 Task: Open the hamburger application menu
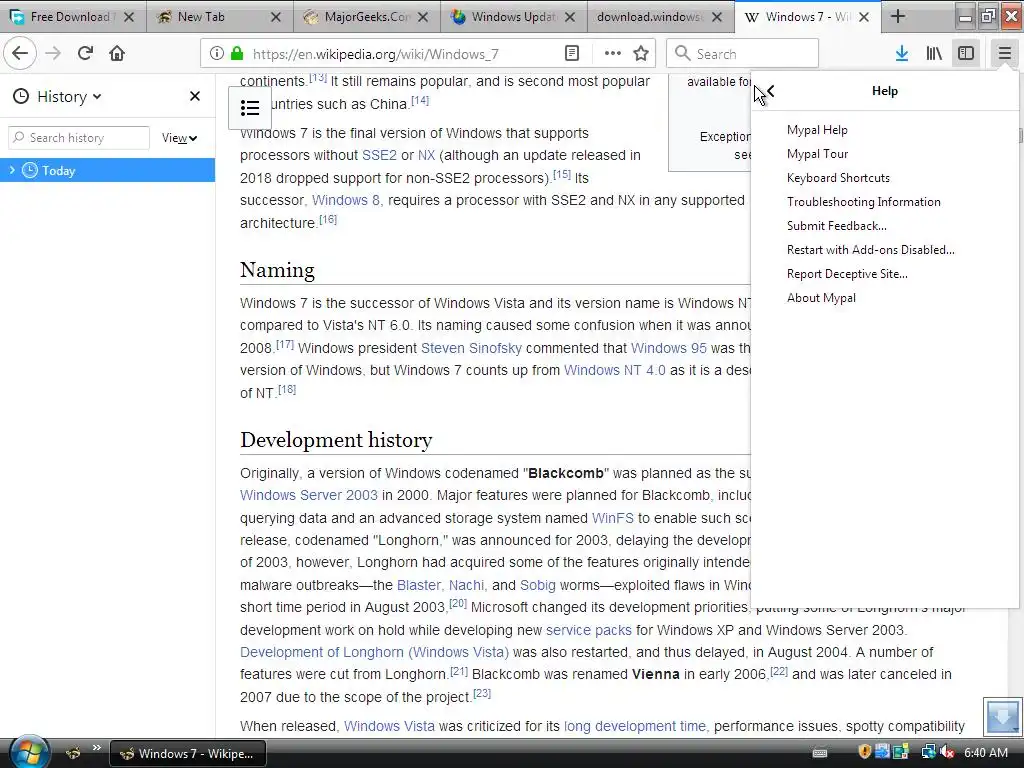pyautogui.click(x=1004, y=54)
